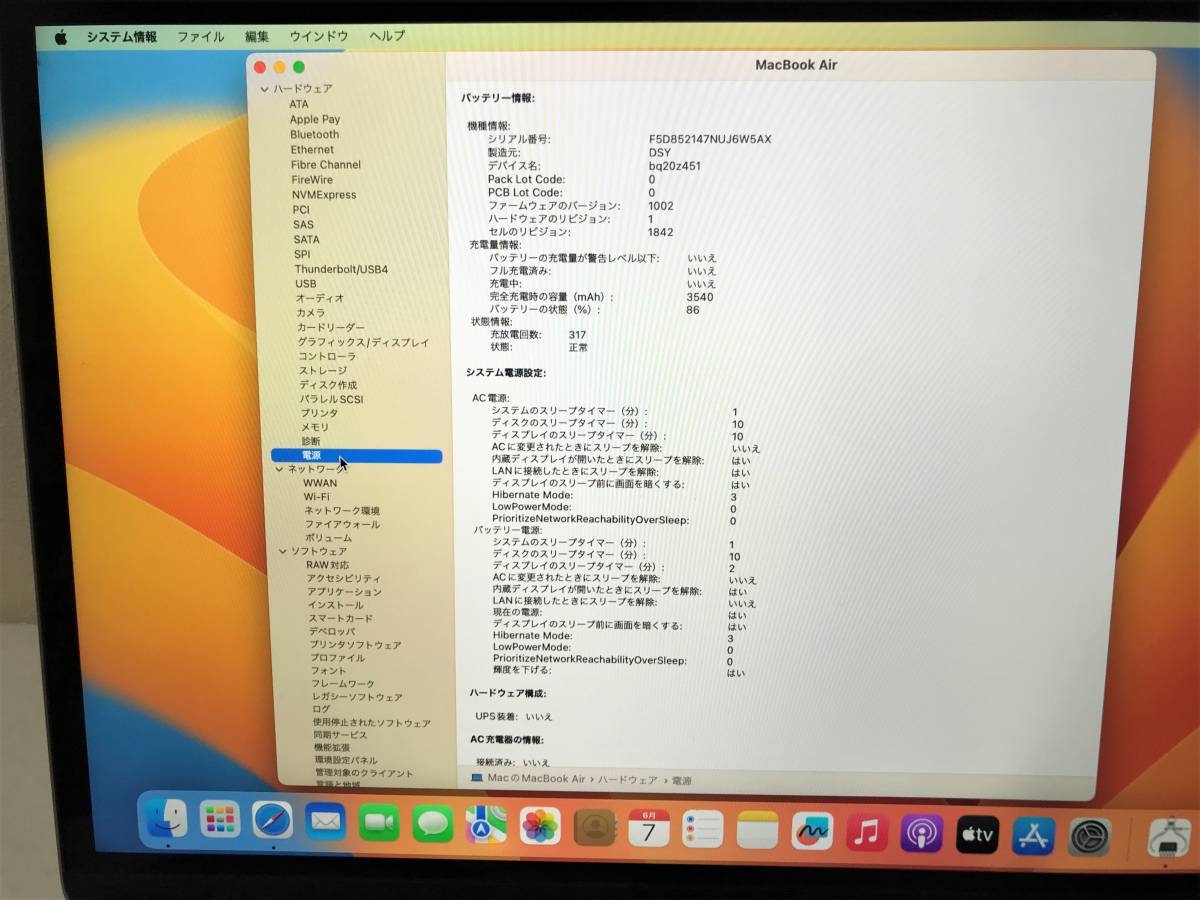Select PCI in the sidebar
Screen dimensions: 1200x900
(x=301, y=210)
